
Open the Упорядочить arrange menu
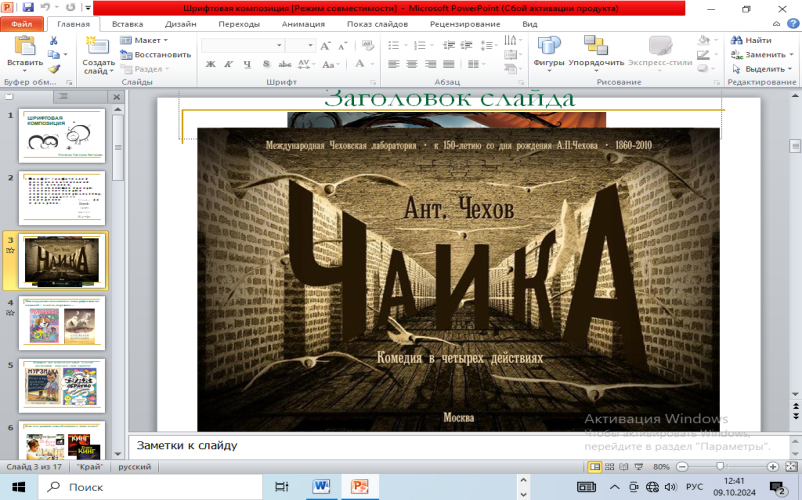[x=596, y=52]
